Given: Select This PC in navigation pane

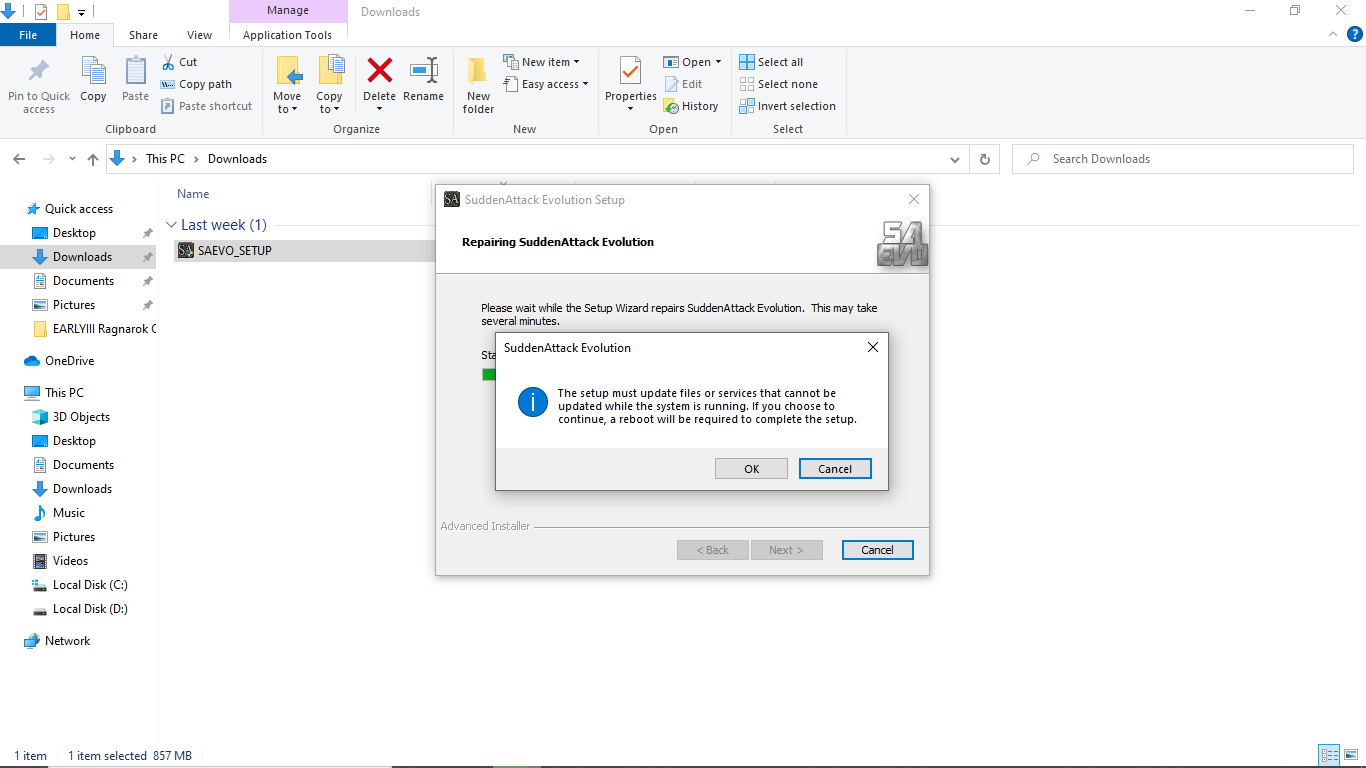Looking at the screenshot, I should [64, 393].
